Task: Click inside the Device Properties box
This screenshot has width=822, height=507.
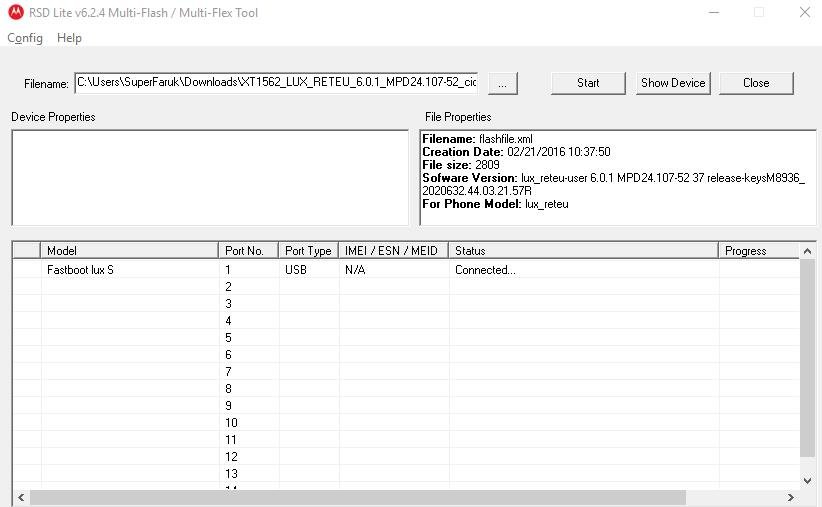Action: point(210,178)
